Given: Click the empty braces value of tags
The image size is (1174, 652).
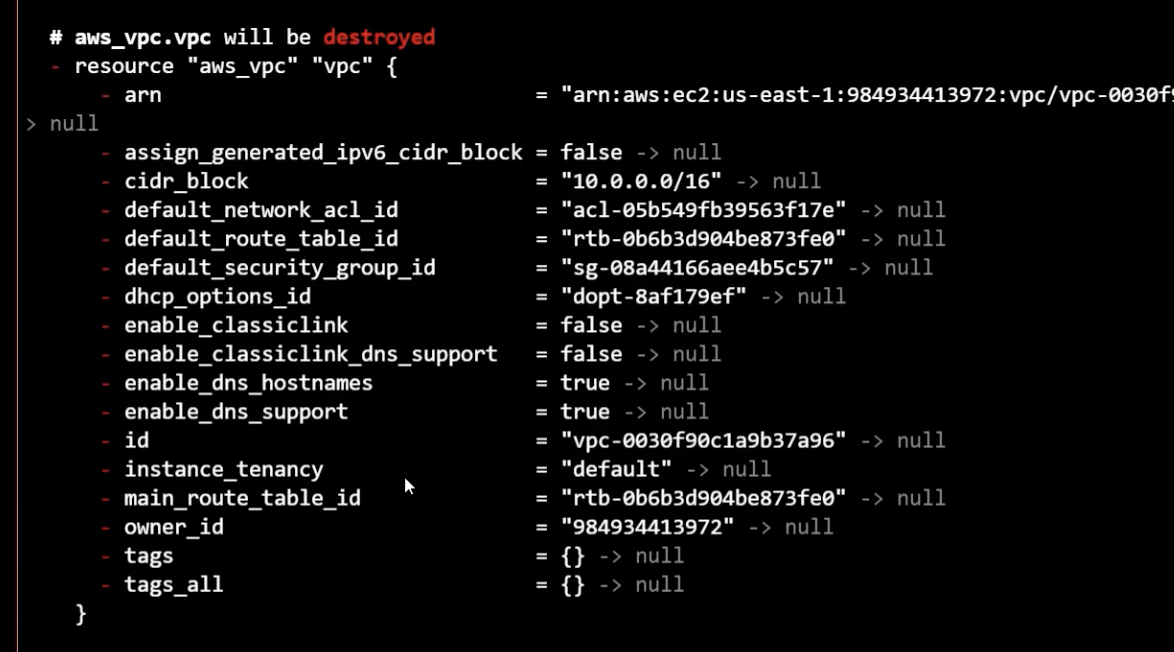Looking at the screenshot, I should click(573, 556).
